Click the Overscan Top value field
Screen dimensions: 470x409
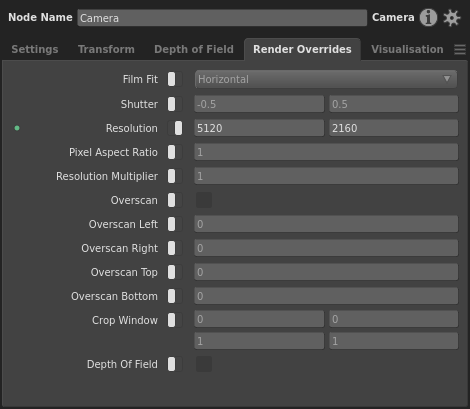326,272
